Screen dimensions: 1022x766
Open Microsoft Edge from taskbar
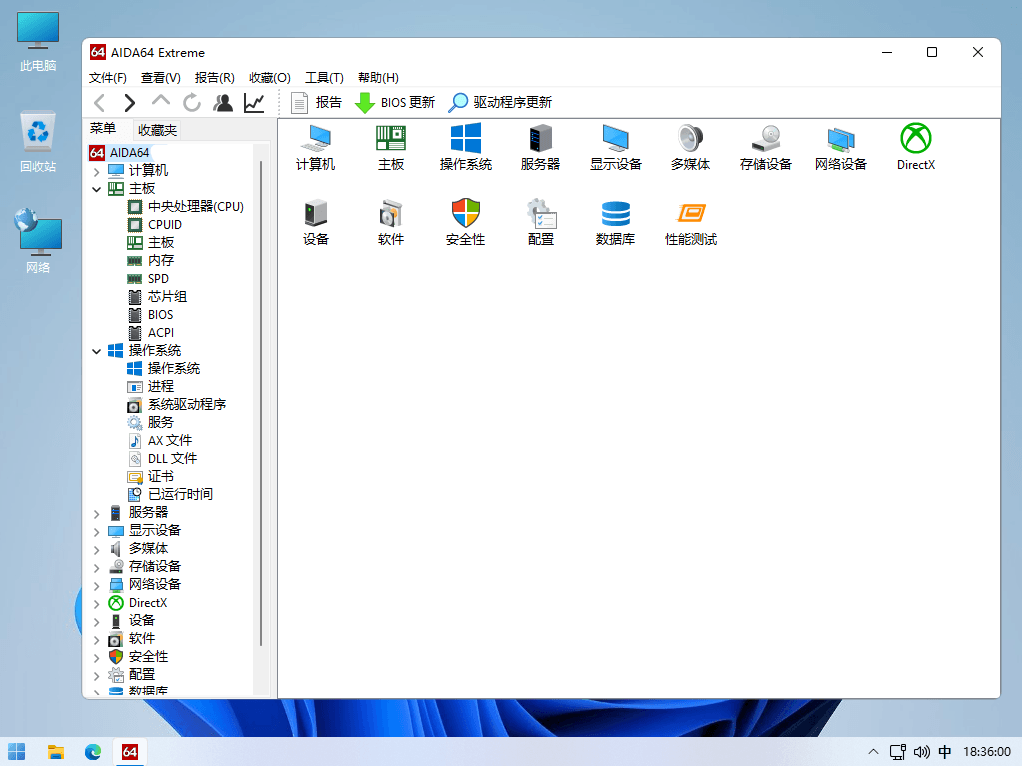93,752
